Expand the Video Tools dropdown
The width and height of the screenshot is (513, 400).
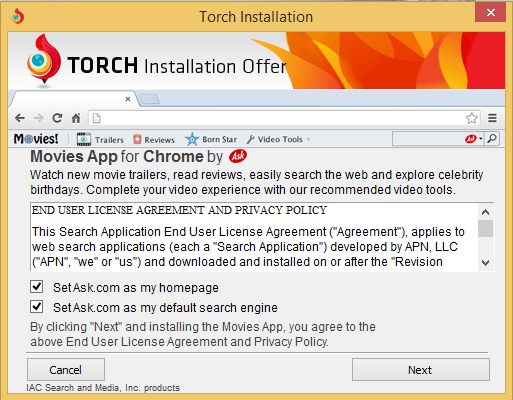pyautogui.click(x=278, y=139)
